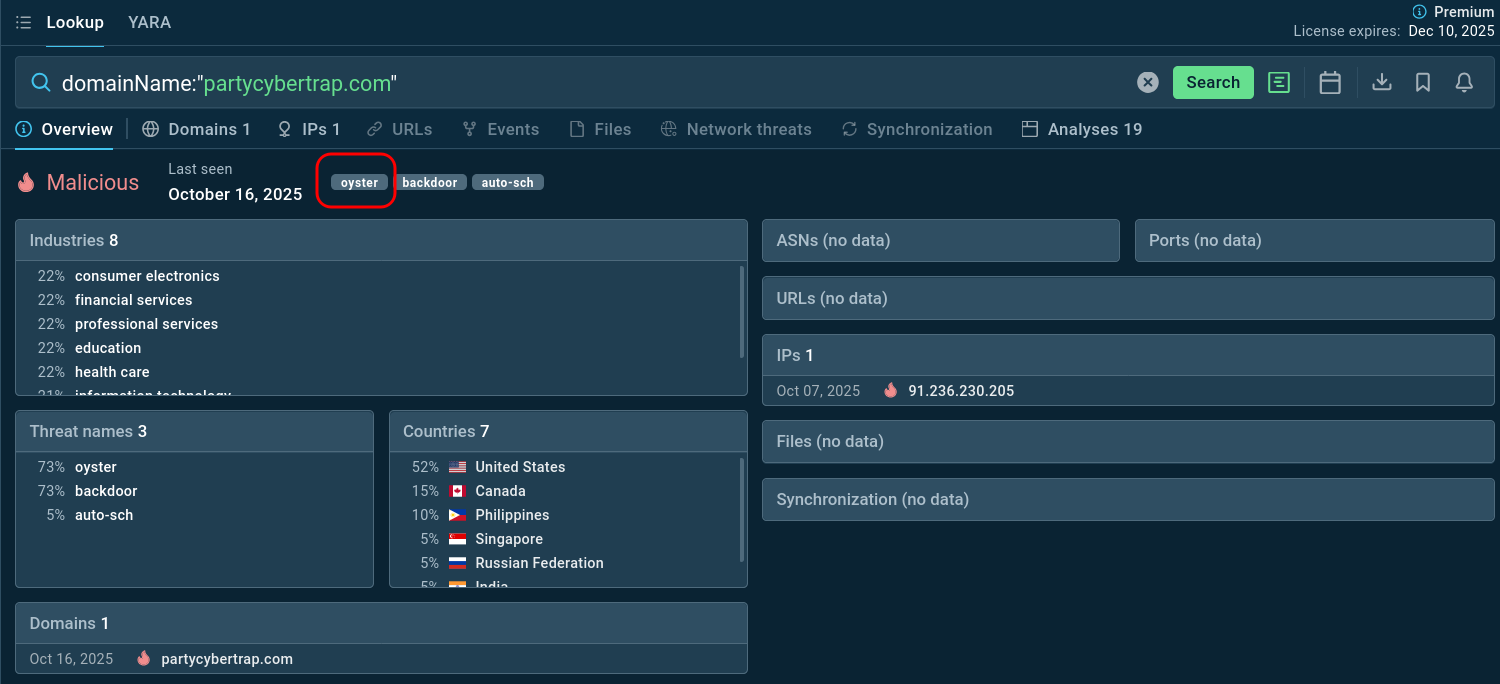Open the calendar date range picker

point(1330,83)
